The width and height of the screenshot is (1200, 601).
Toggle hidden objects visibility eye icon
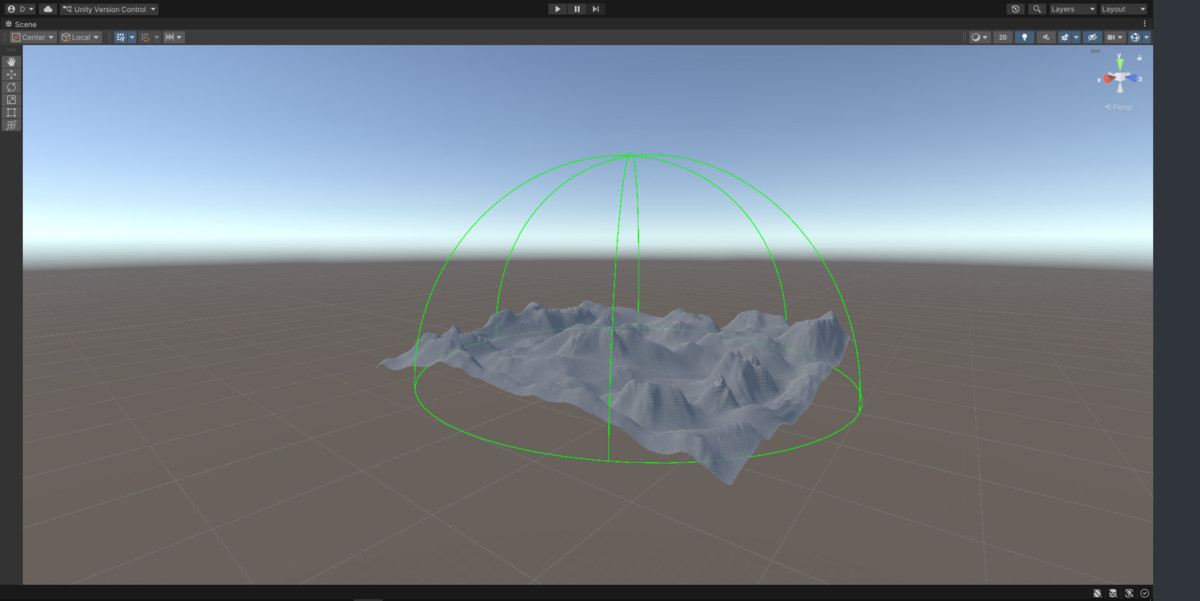(x=1092, y=37)
